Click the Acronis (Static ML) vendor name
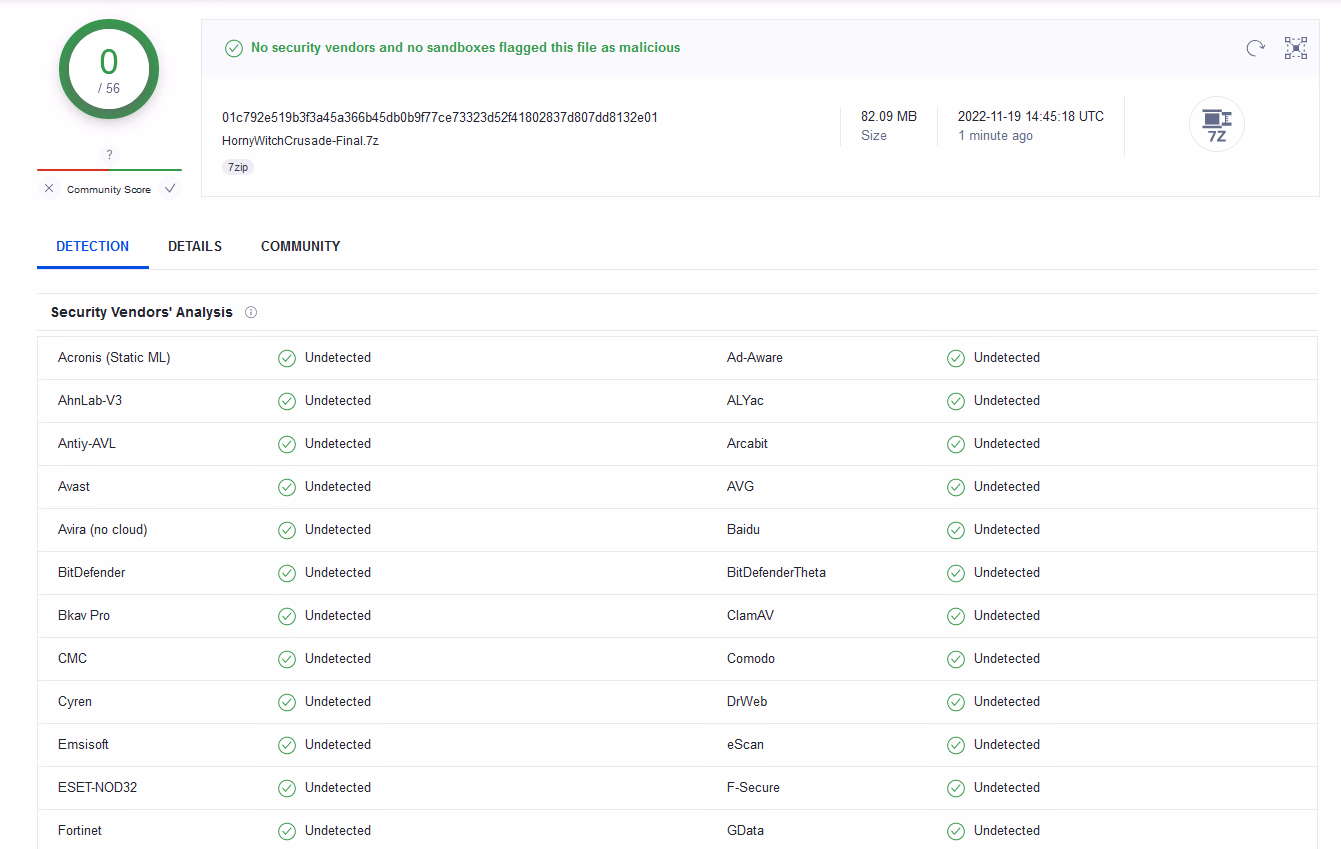This screenshot has width=1341, height=849. coord(114,358)
